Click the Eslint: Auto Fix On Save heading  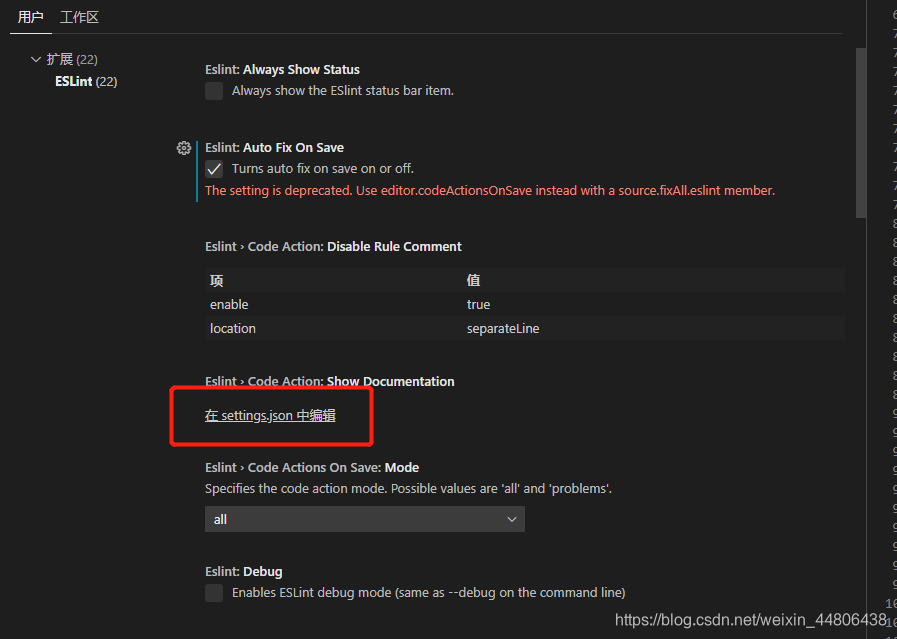point(275,148)
